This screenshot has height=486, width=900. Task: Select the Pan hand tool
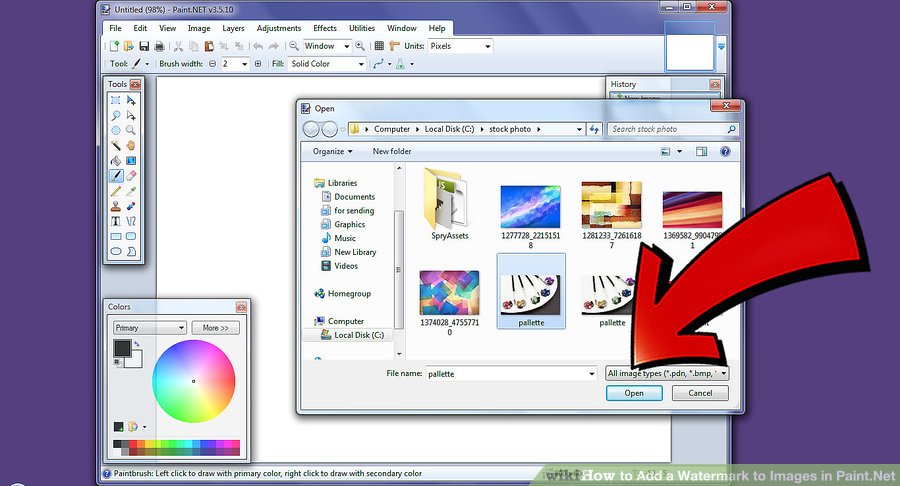[x=131, y=145]
